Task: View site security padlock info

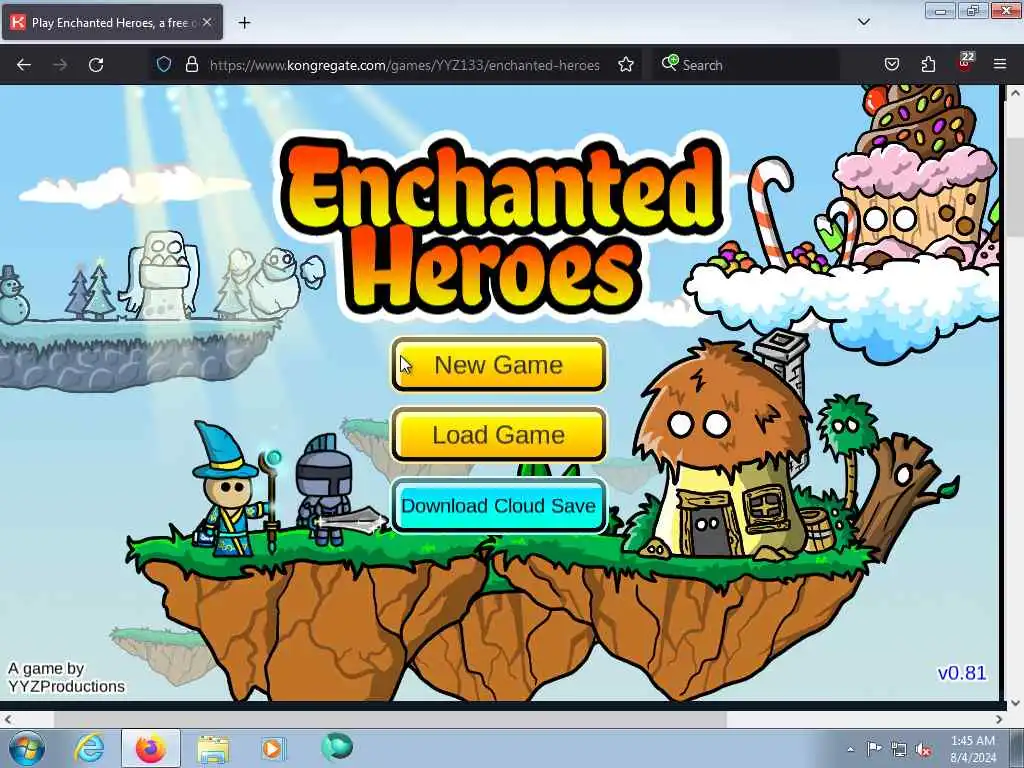Action: pyautogui.click(x=191, y=64)
